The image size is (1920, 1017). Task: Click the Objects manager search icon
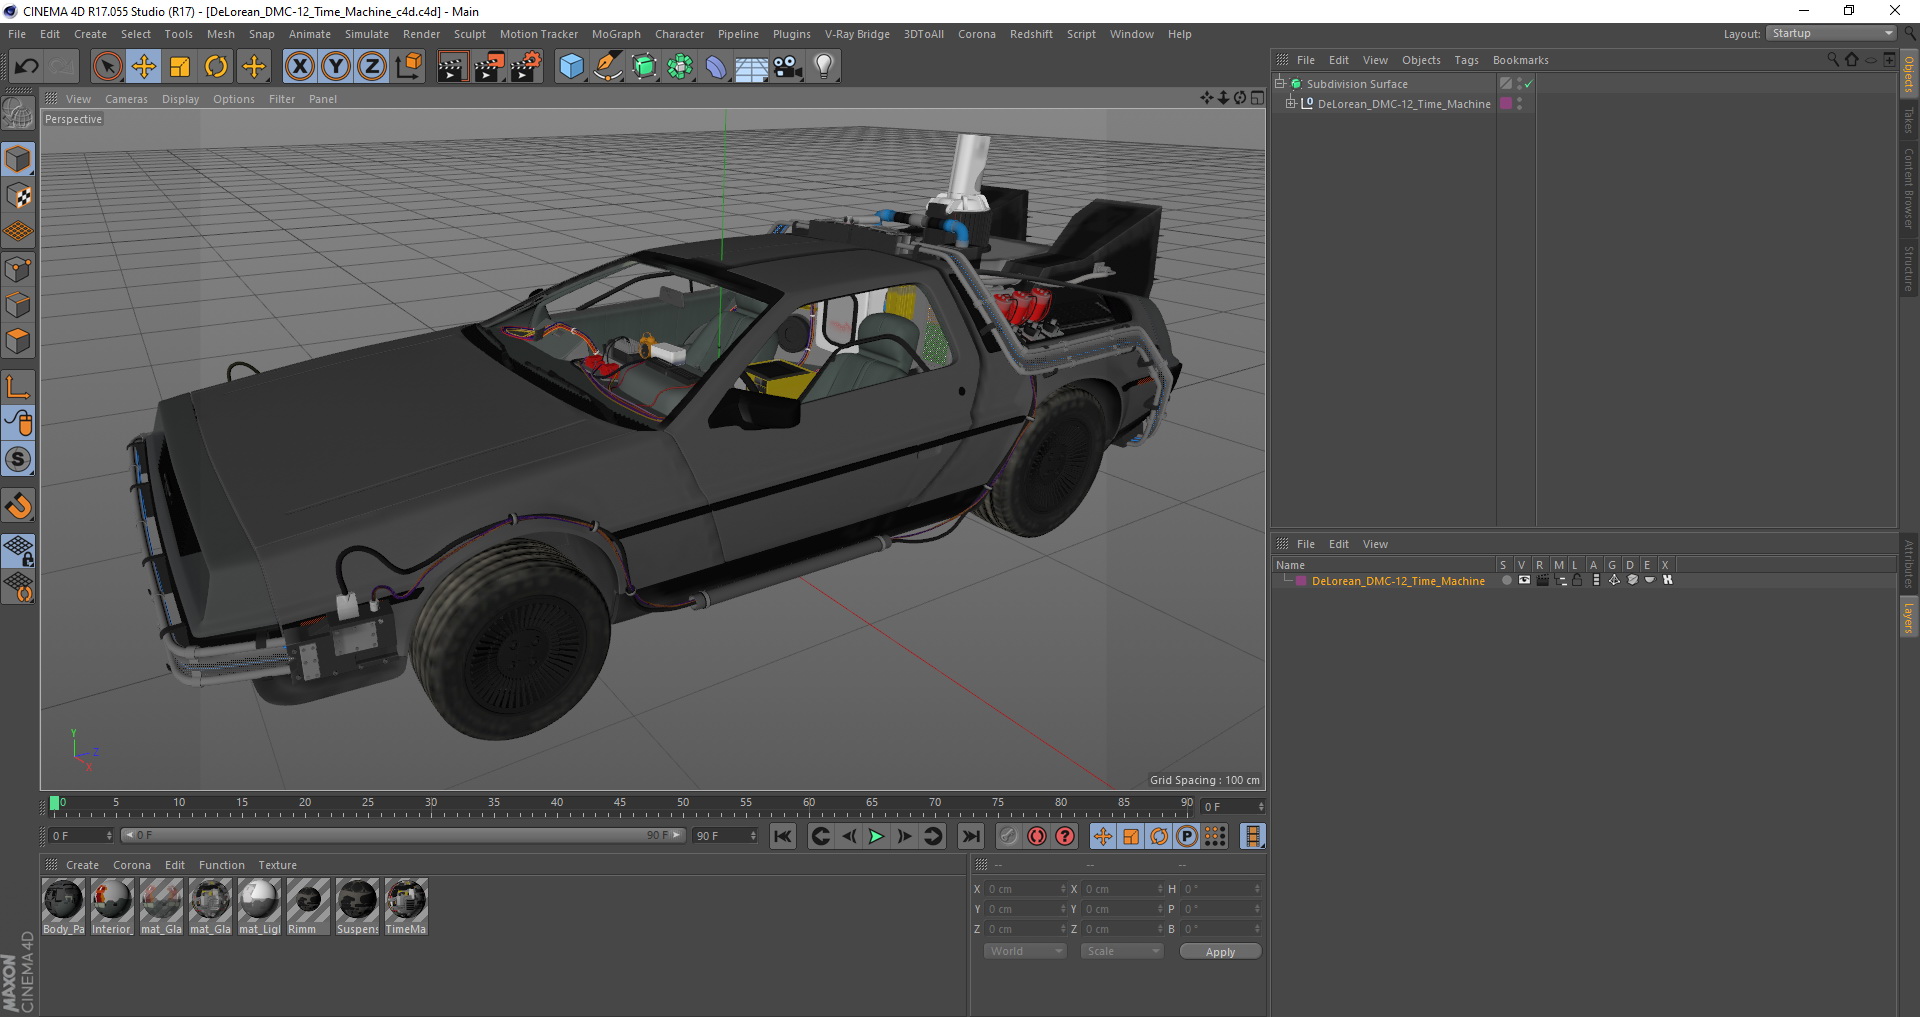click(1832, 59)
